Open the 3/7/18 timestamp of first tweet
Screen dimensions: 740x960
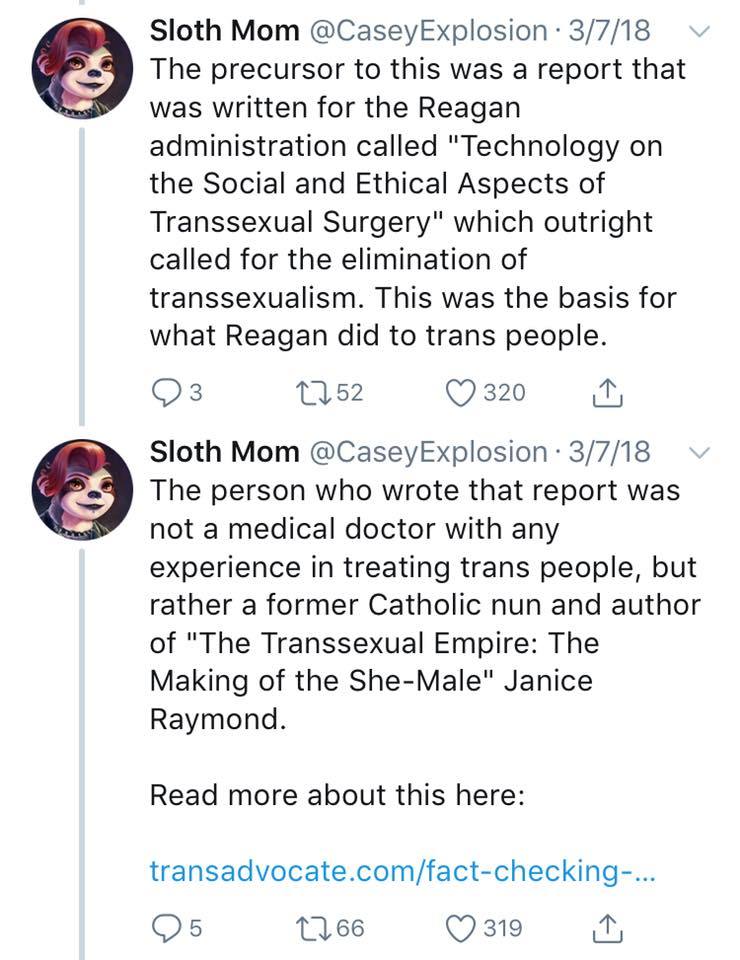(x=609, y=31)
